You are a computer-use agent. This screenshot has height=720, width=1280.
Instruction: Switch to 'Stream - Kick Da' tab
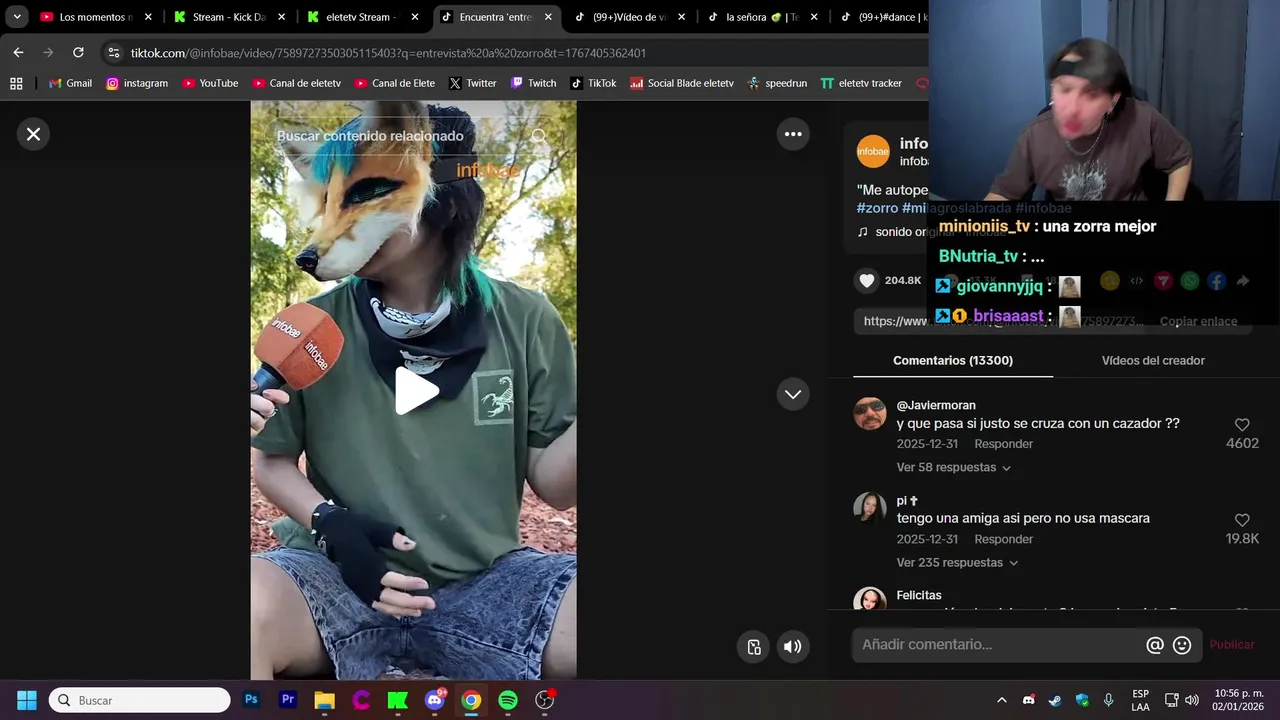click(228, 17)
